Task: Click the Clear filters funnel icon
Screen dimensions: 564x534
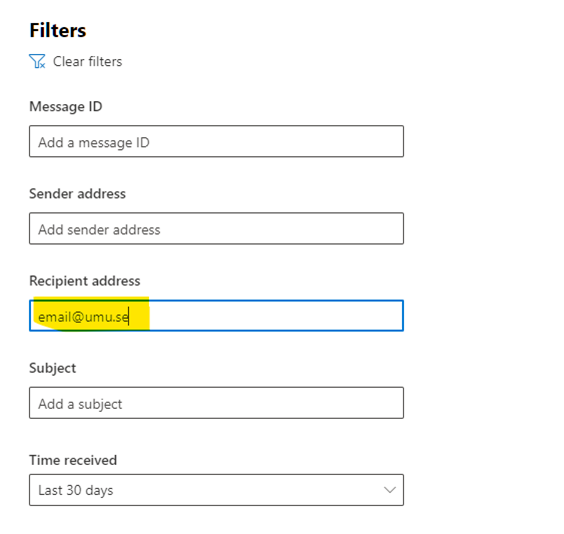Action: coord(37,61)
